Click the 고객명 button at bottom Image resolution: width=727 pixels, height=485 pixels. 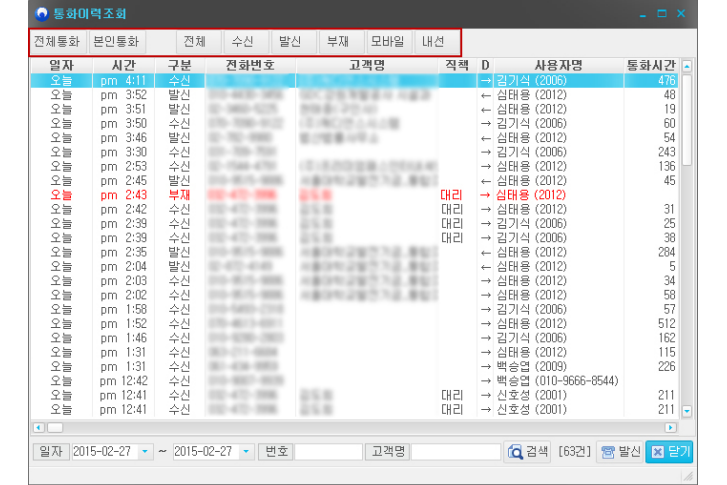[388, 451]
